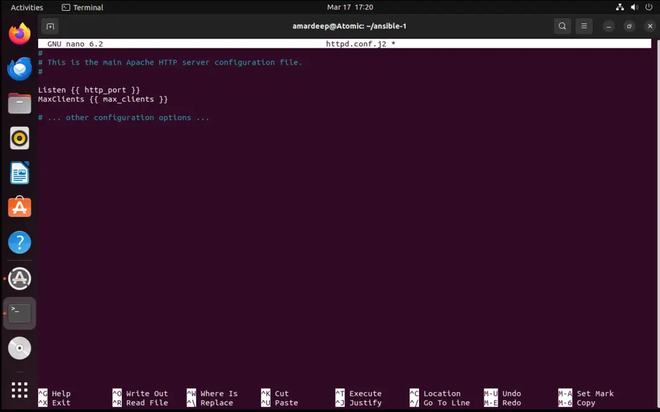This screenshot has width=660, height=412.
Task: Close the terminal window
Action: click(650, 26)
